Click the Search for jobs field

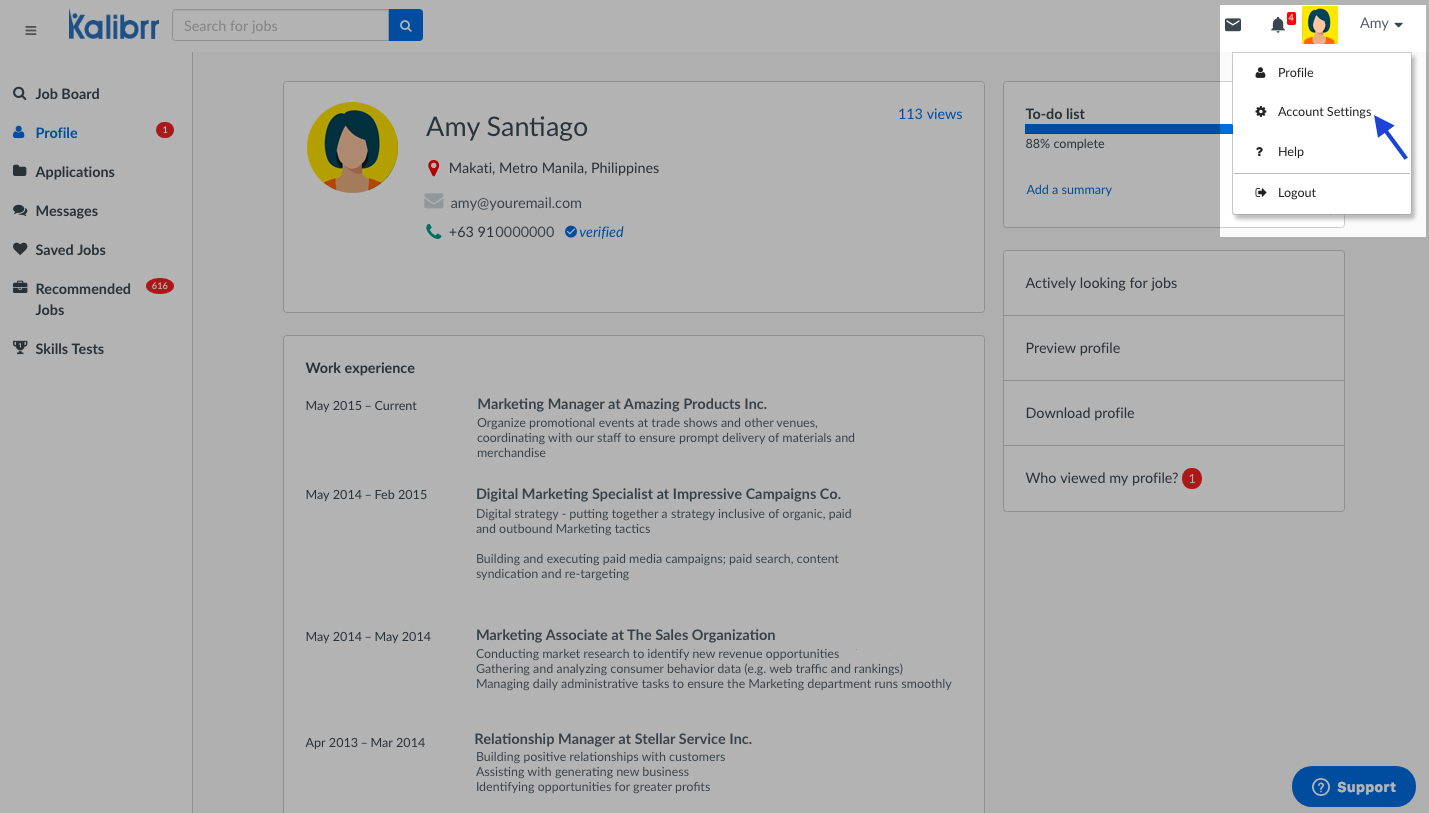click(x=280, y=26)
